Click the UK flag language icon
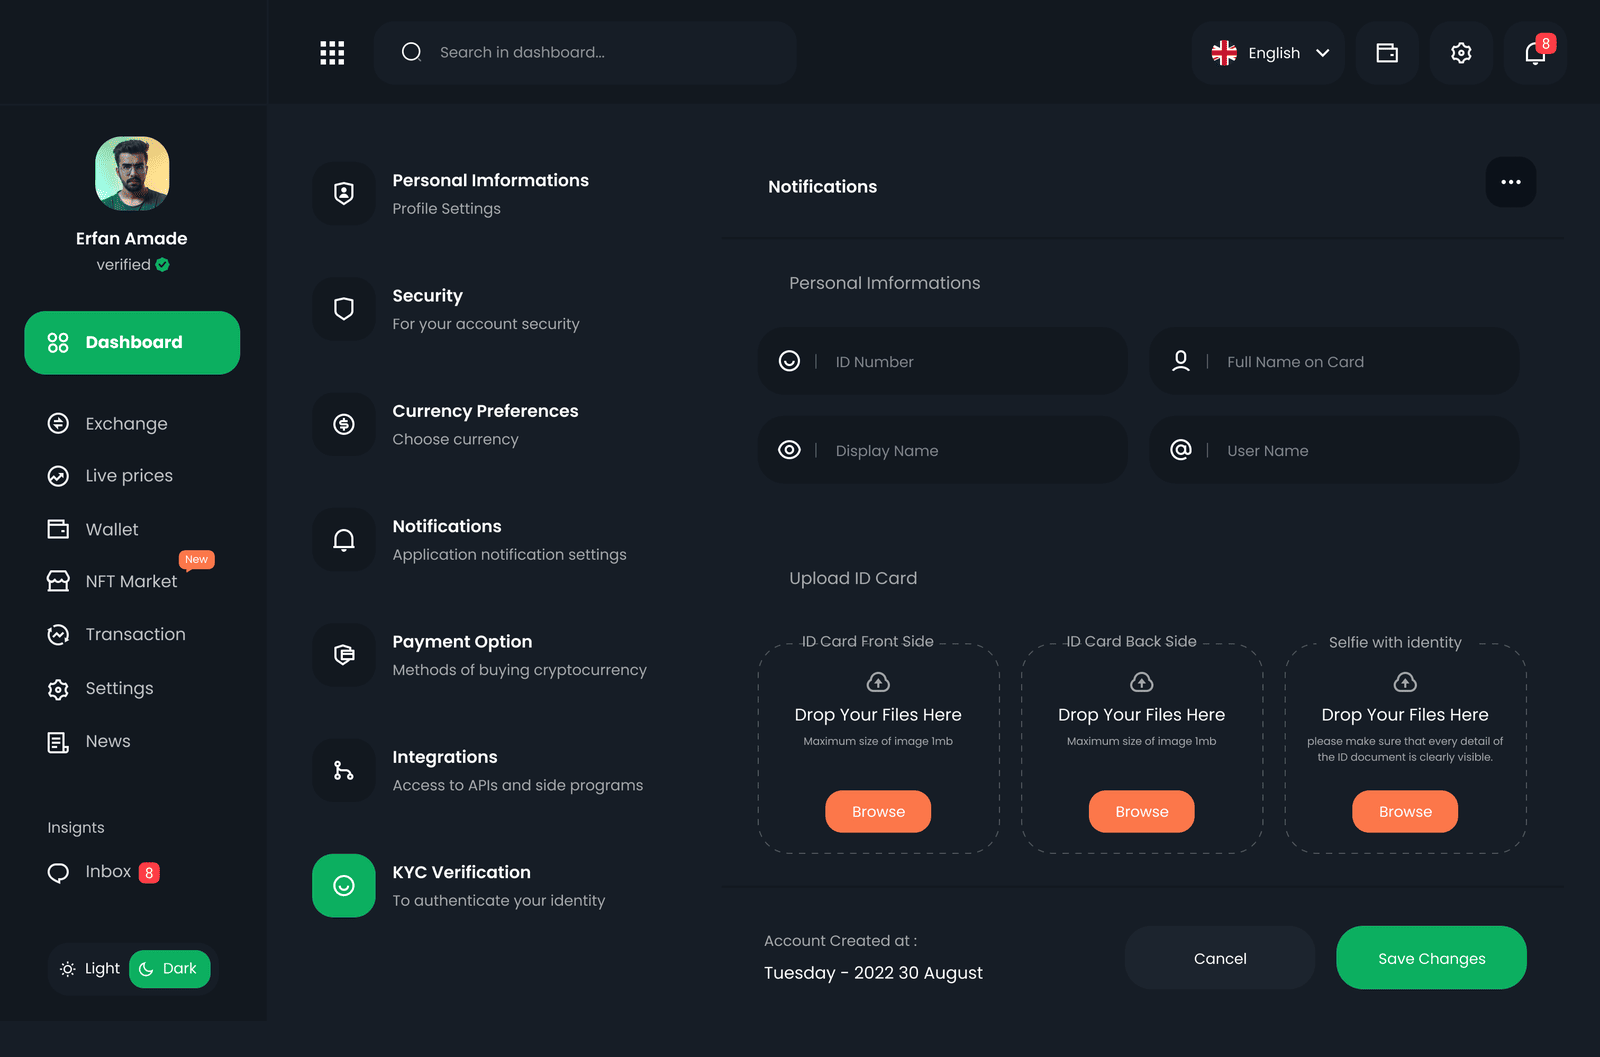 click(x=1224, y=53)
